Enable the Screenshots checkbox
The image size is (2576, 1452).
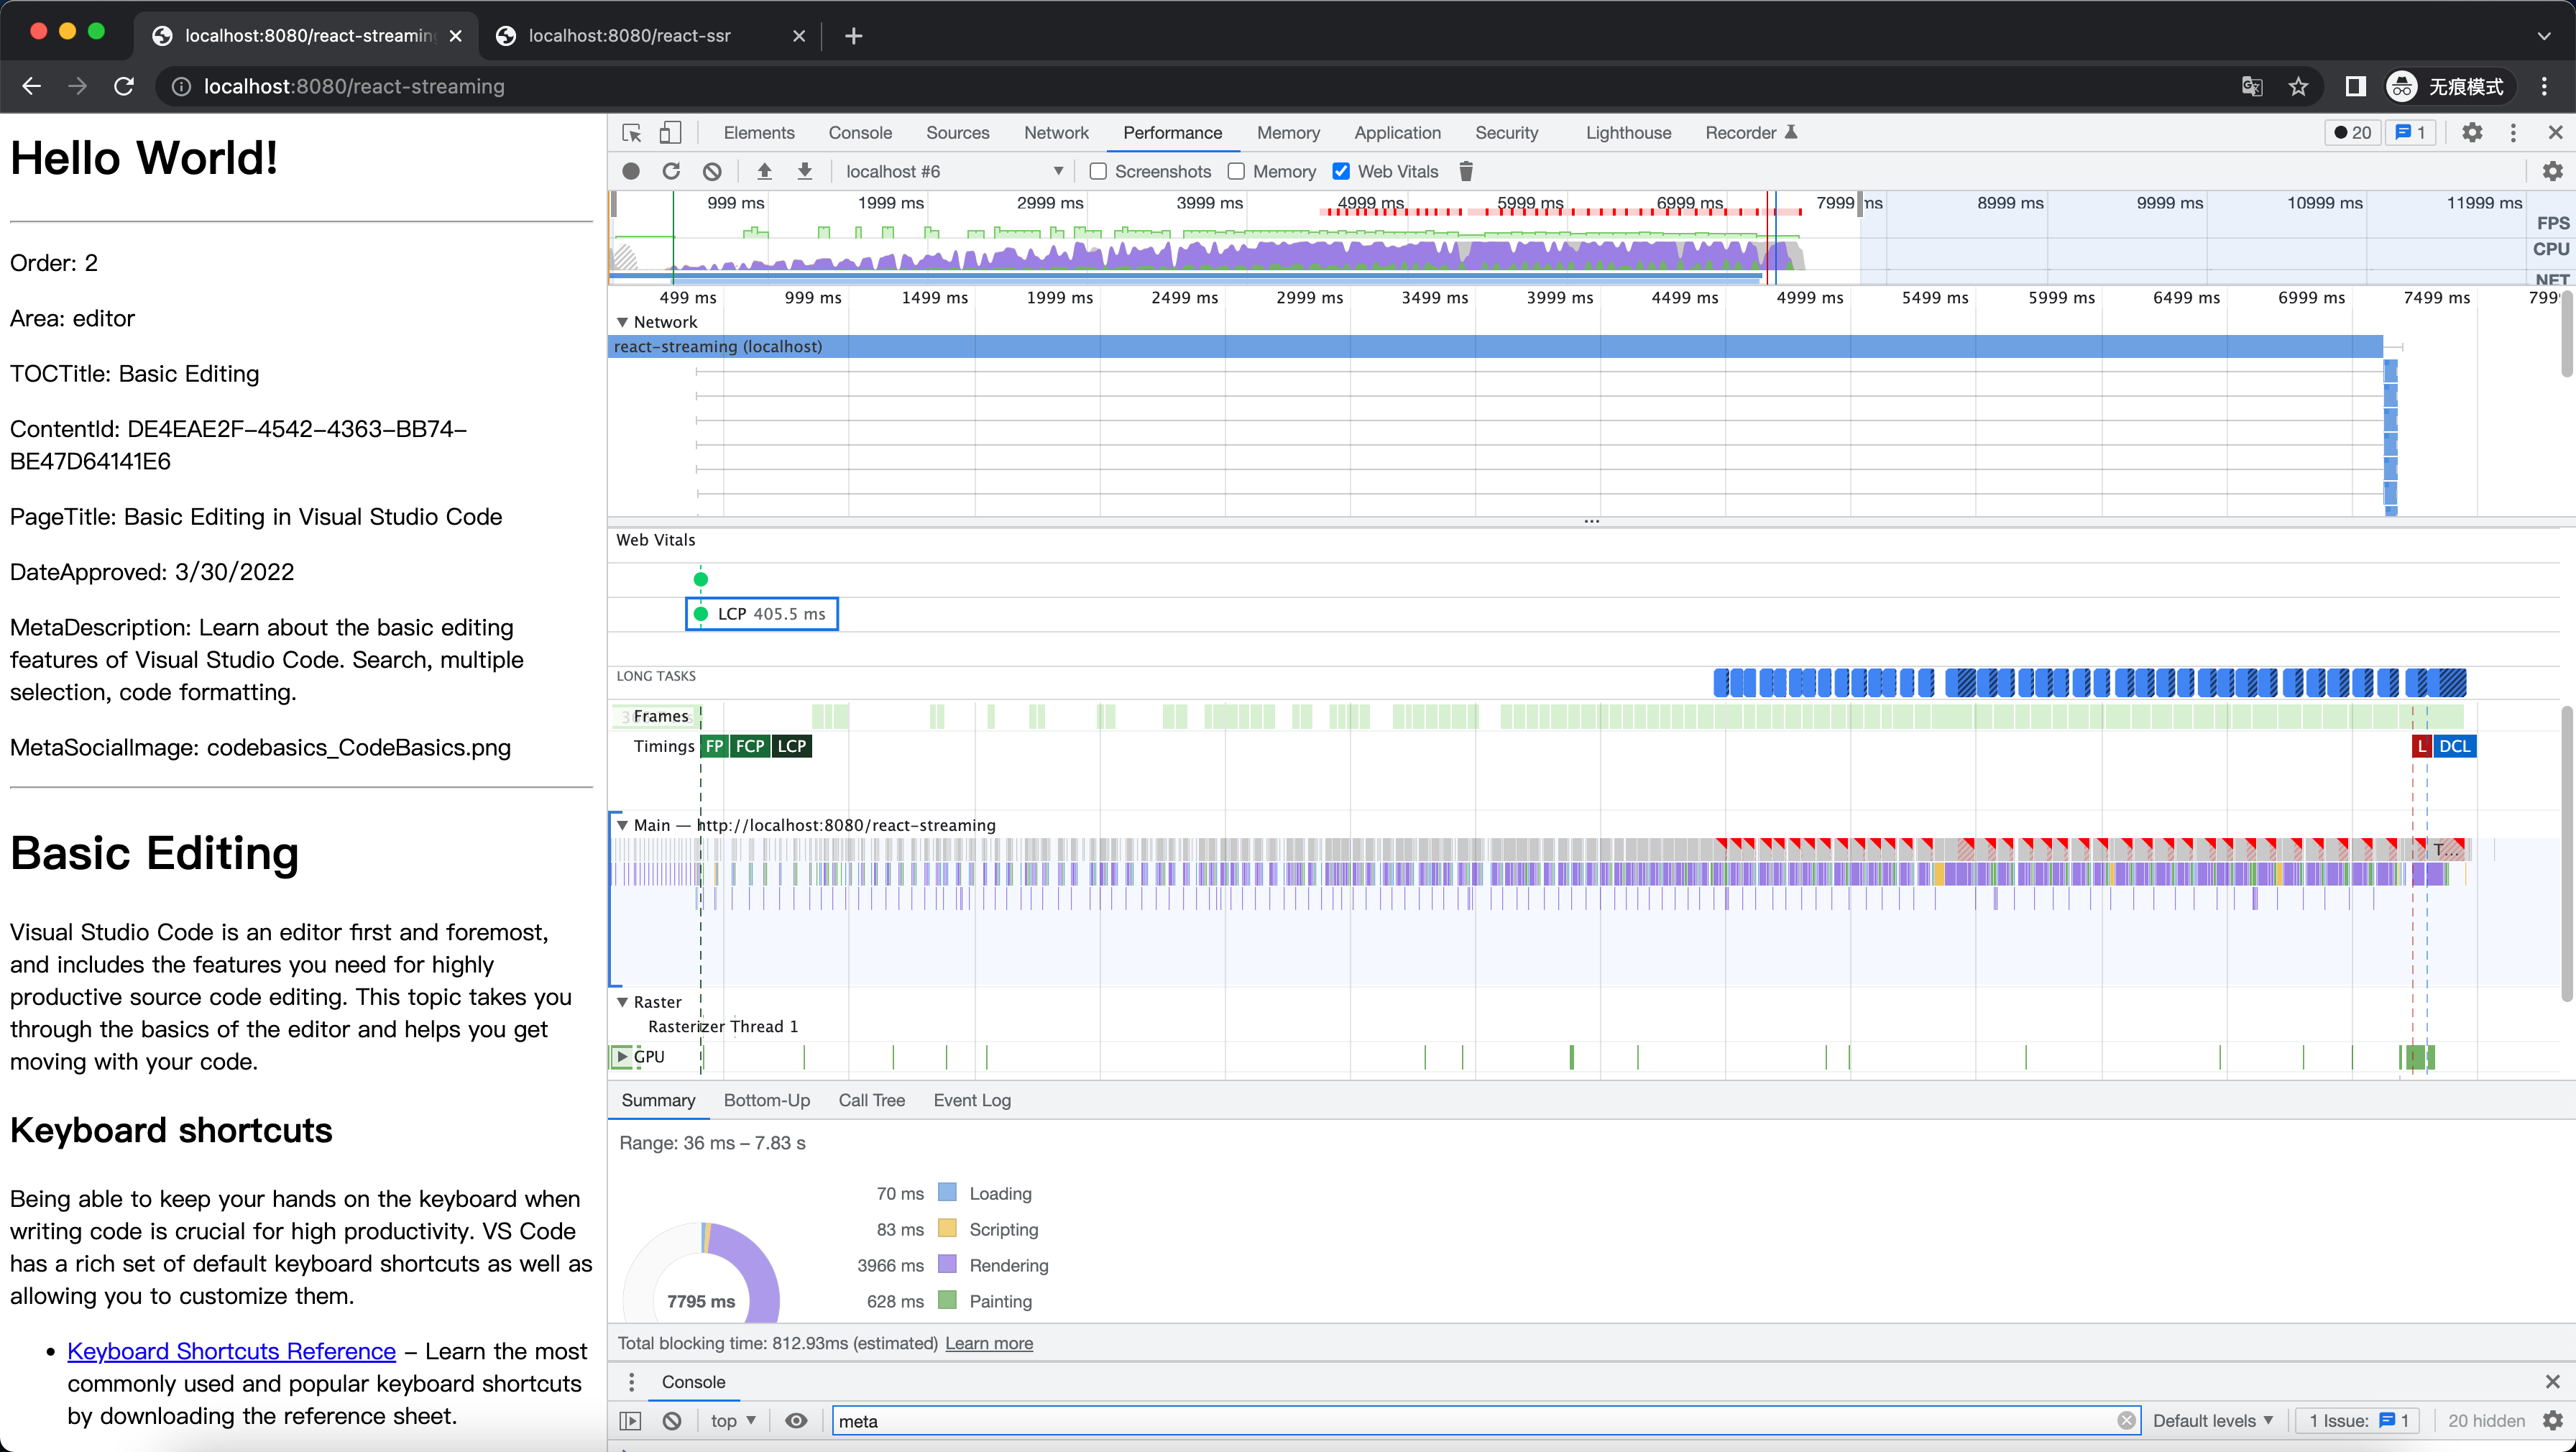coord(1098,171)
